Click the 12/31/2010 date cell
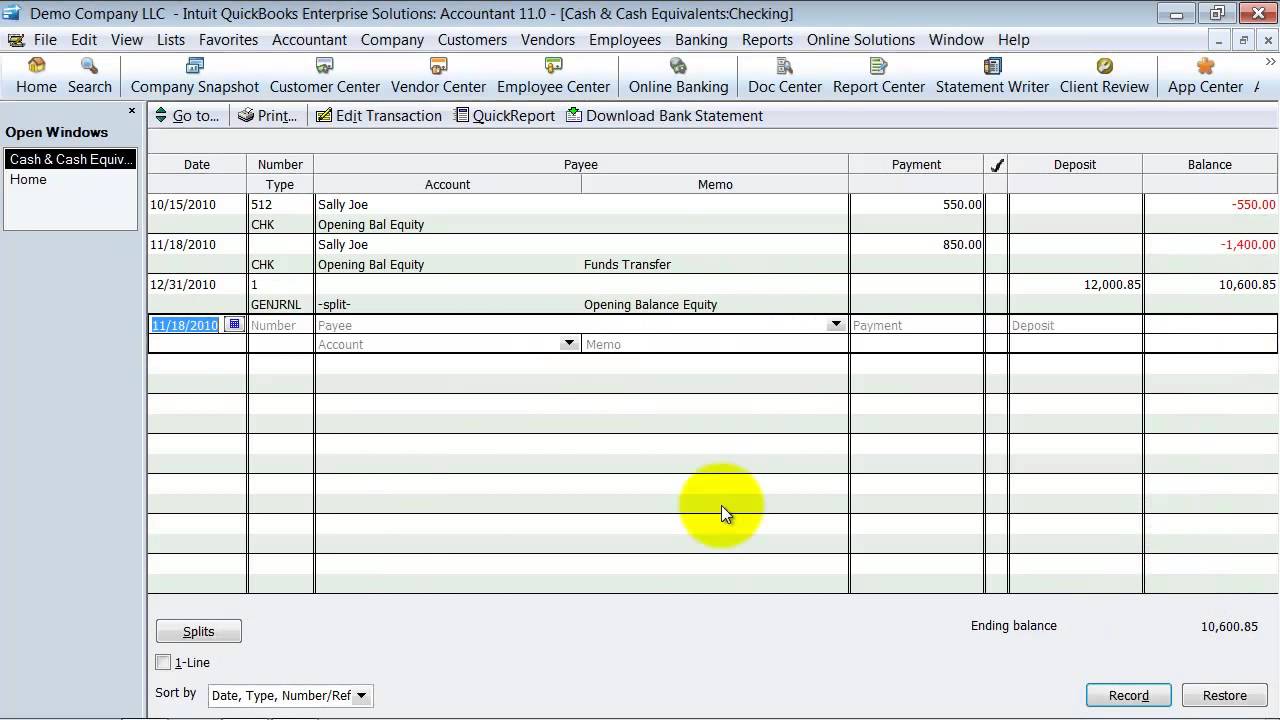1280x720 pixels. (x=183, y=284)
